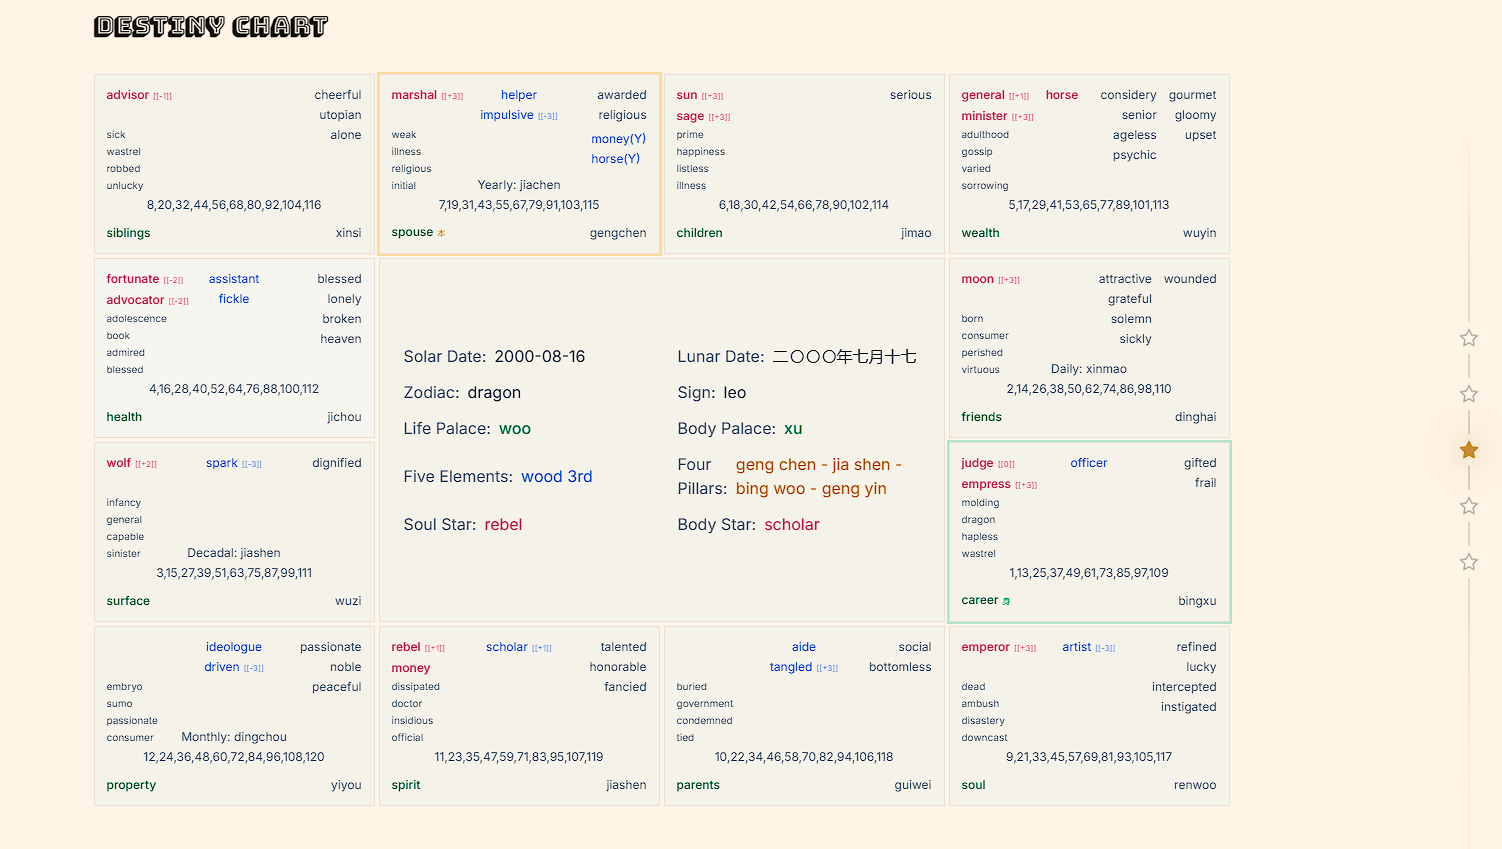The height and width of the screenshot is (849, 1502).
Task: Select the soul palace label
Action: 973,785
